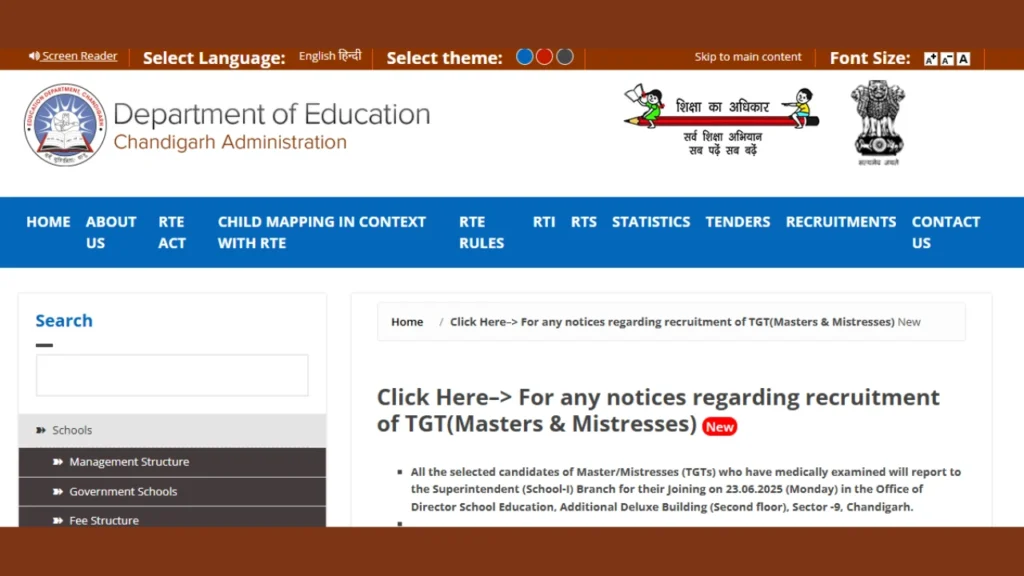Viewport: 1024px width, 576px height.
Task: Select the blue theme swatch
Action: [x=524, y=56]
